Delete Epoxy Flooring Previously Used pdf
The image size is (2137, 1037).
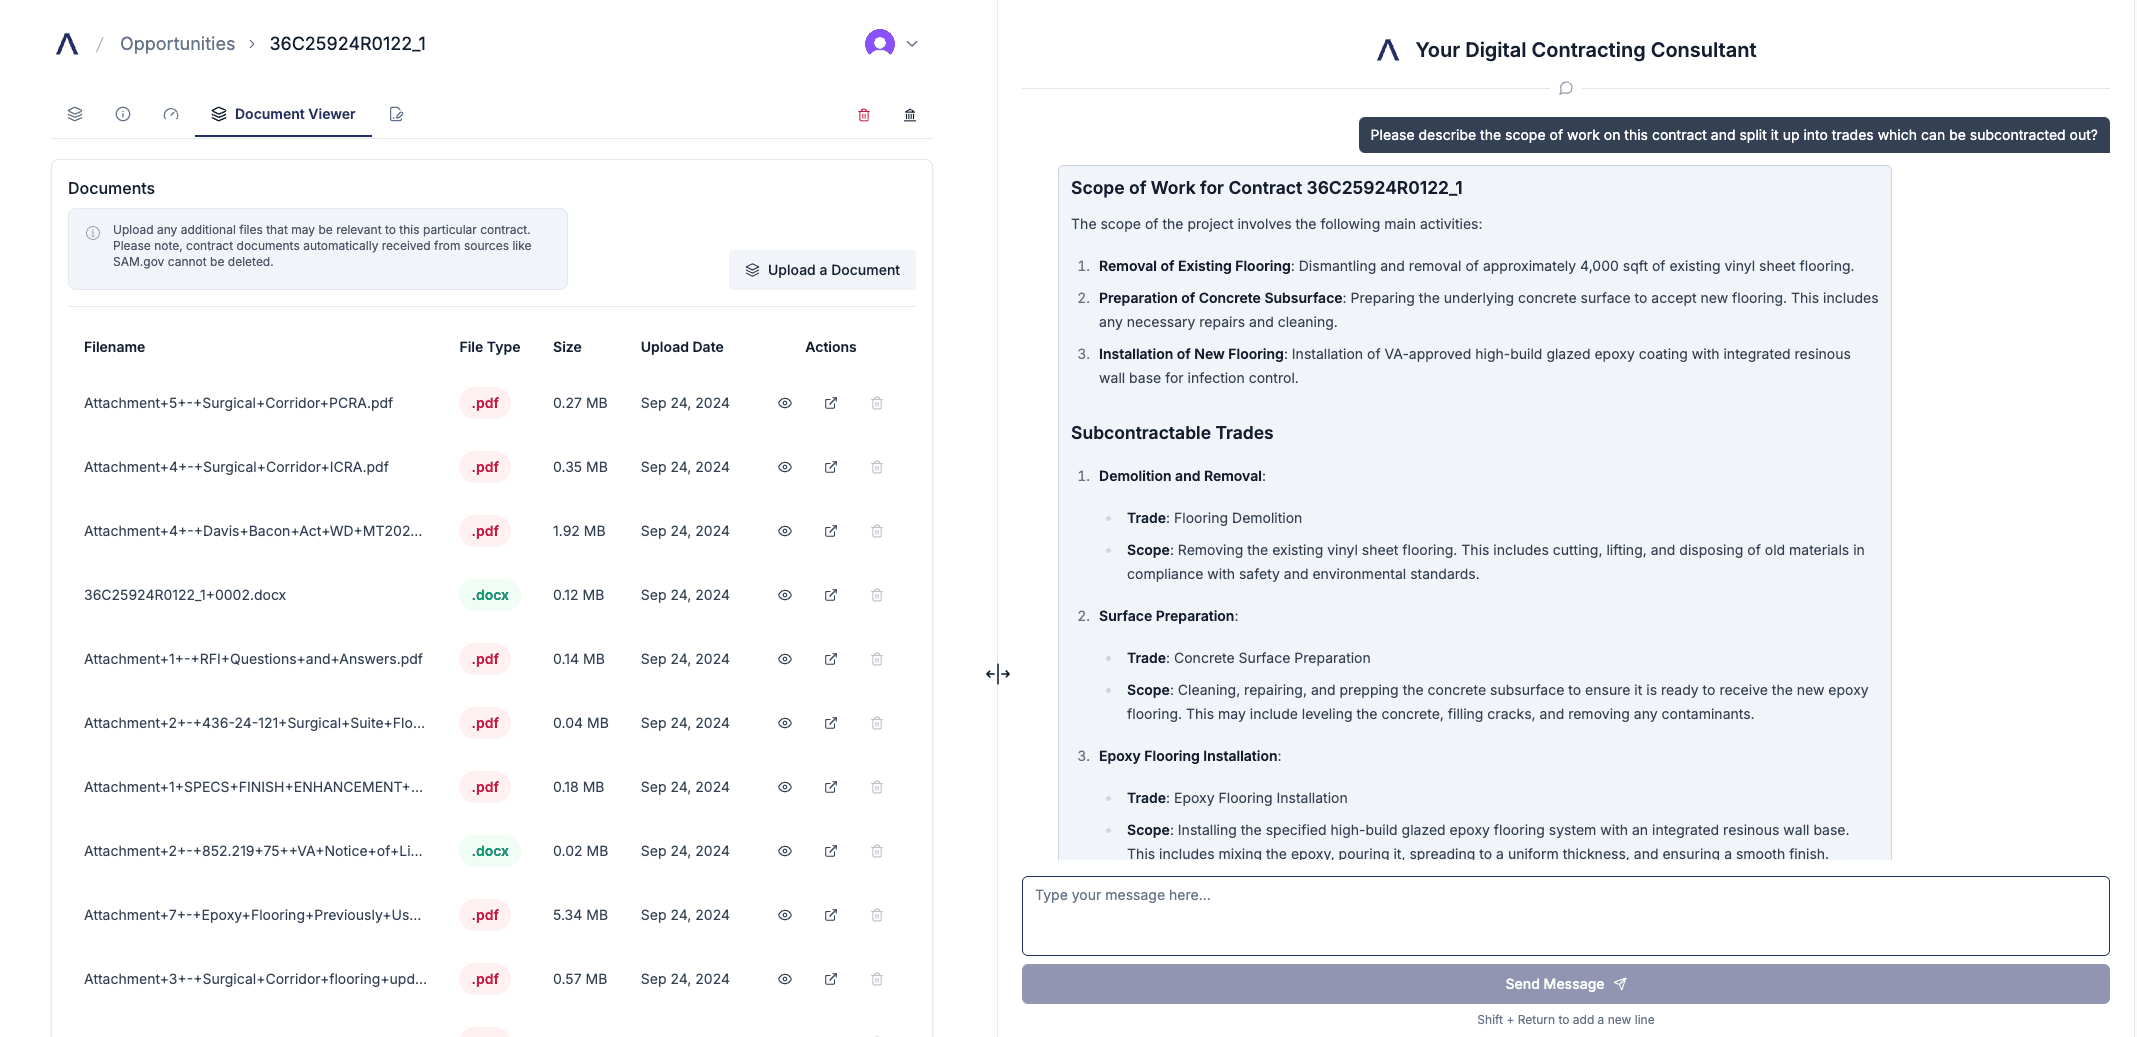click(x=877, y=915)
